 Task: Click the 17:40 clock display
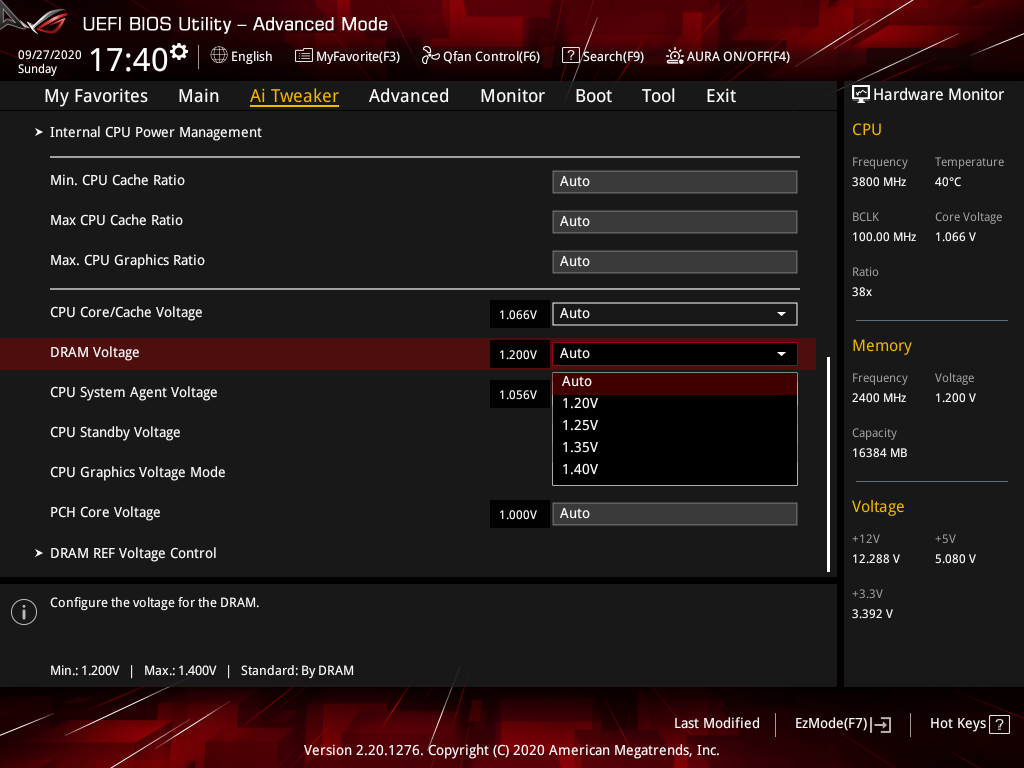click(x=129, y=59)
